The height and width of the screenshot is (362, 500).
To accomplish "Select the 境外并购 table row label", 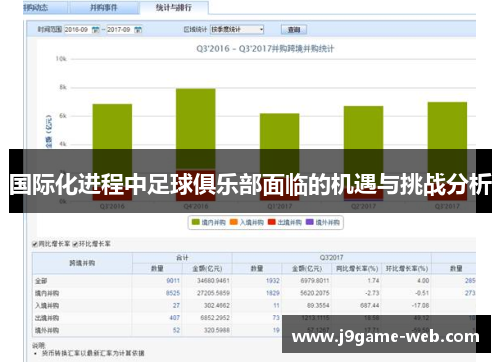I will coord(47,331).
